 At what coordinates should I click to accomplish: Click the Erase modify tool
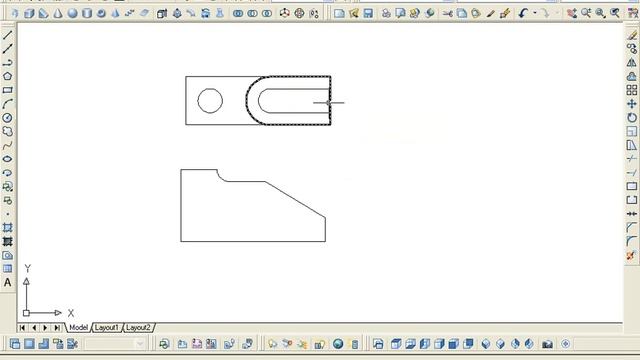(632, 36)
